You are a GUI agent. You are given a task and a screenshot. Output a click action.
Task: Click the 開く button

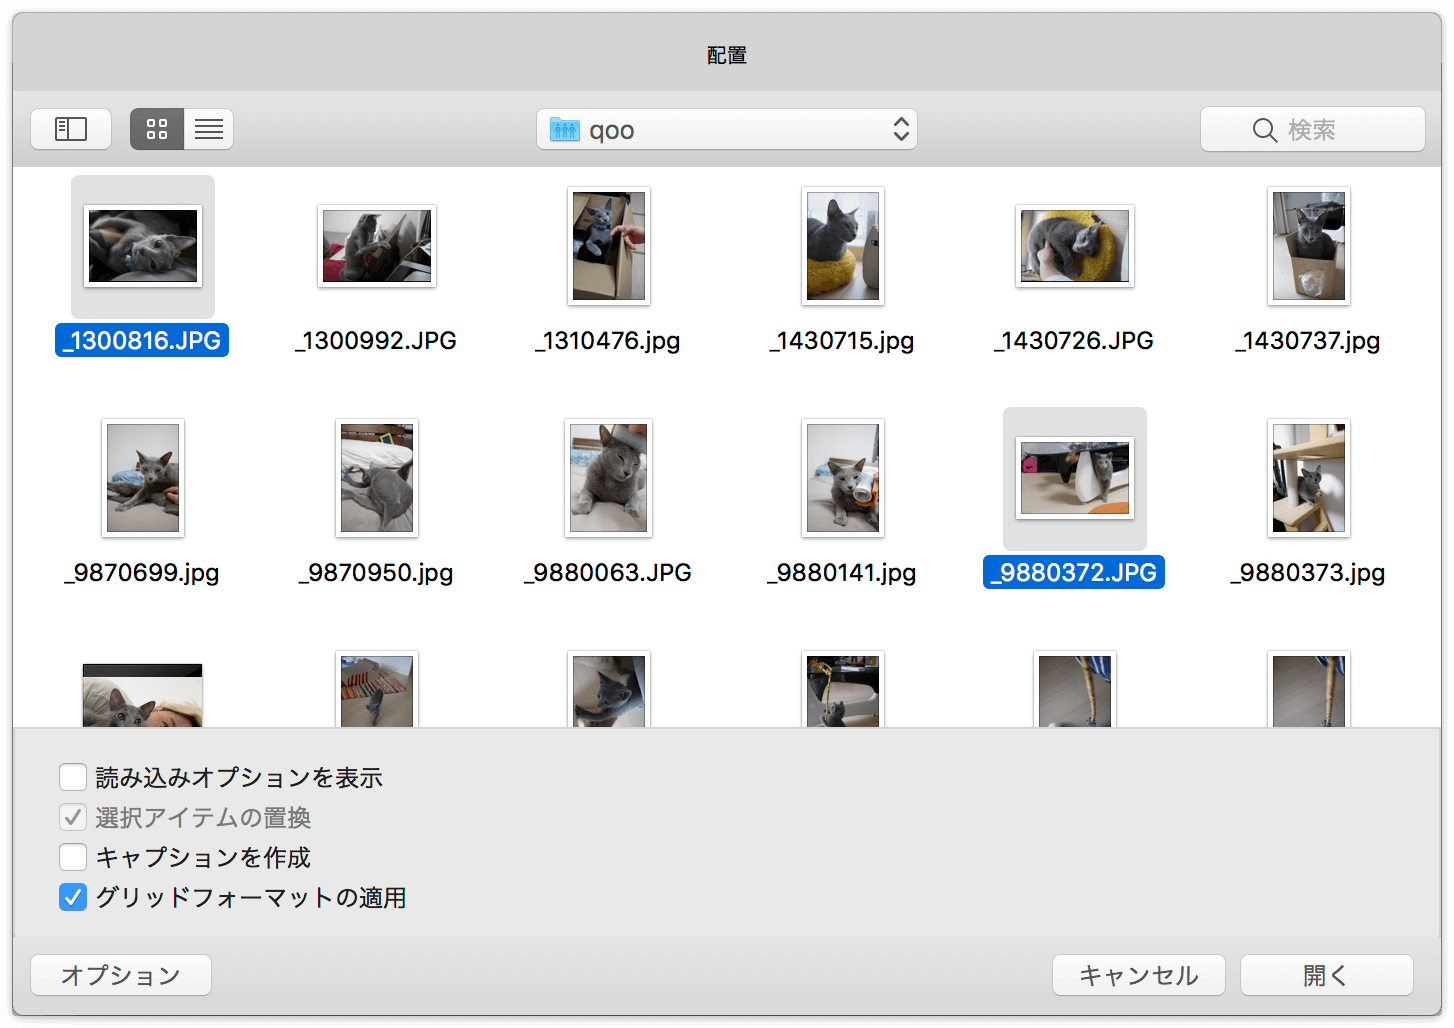[1326, 975]
